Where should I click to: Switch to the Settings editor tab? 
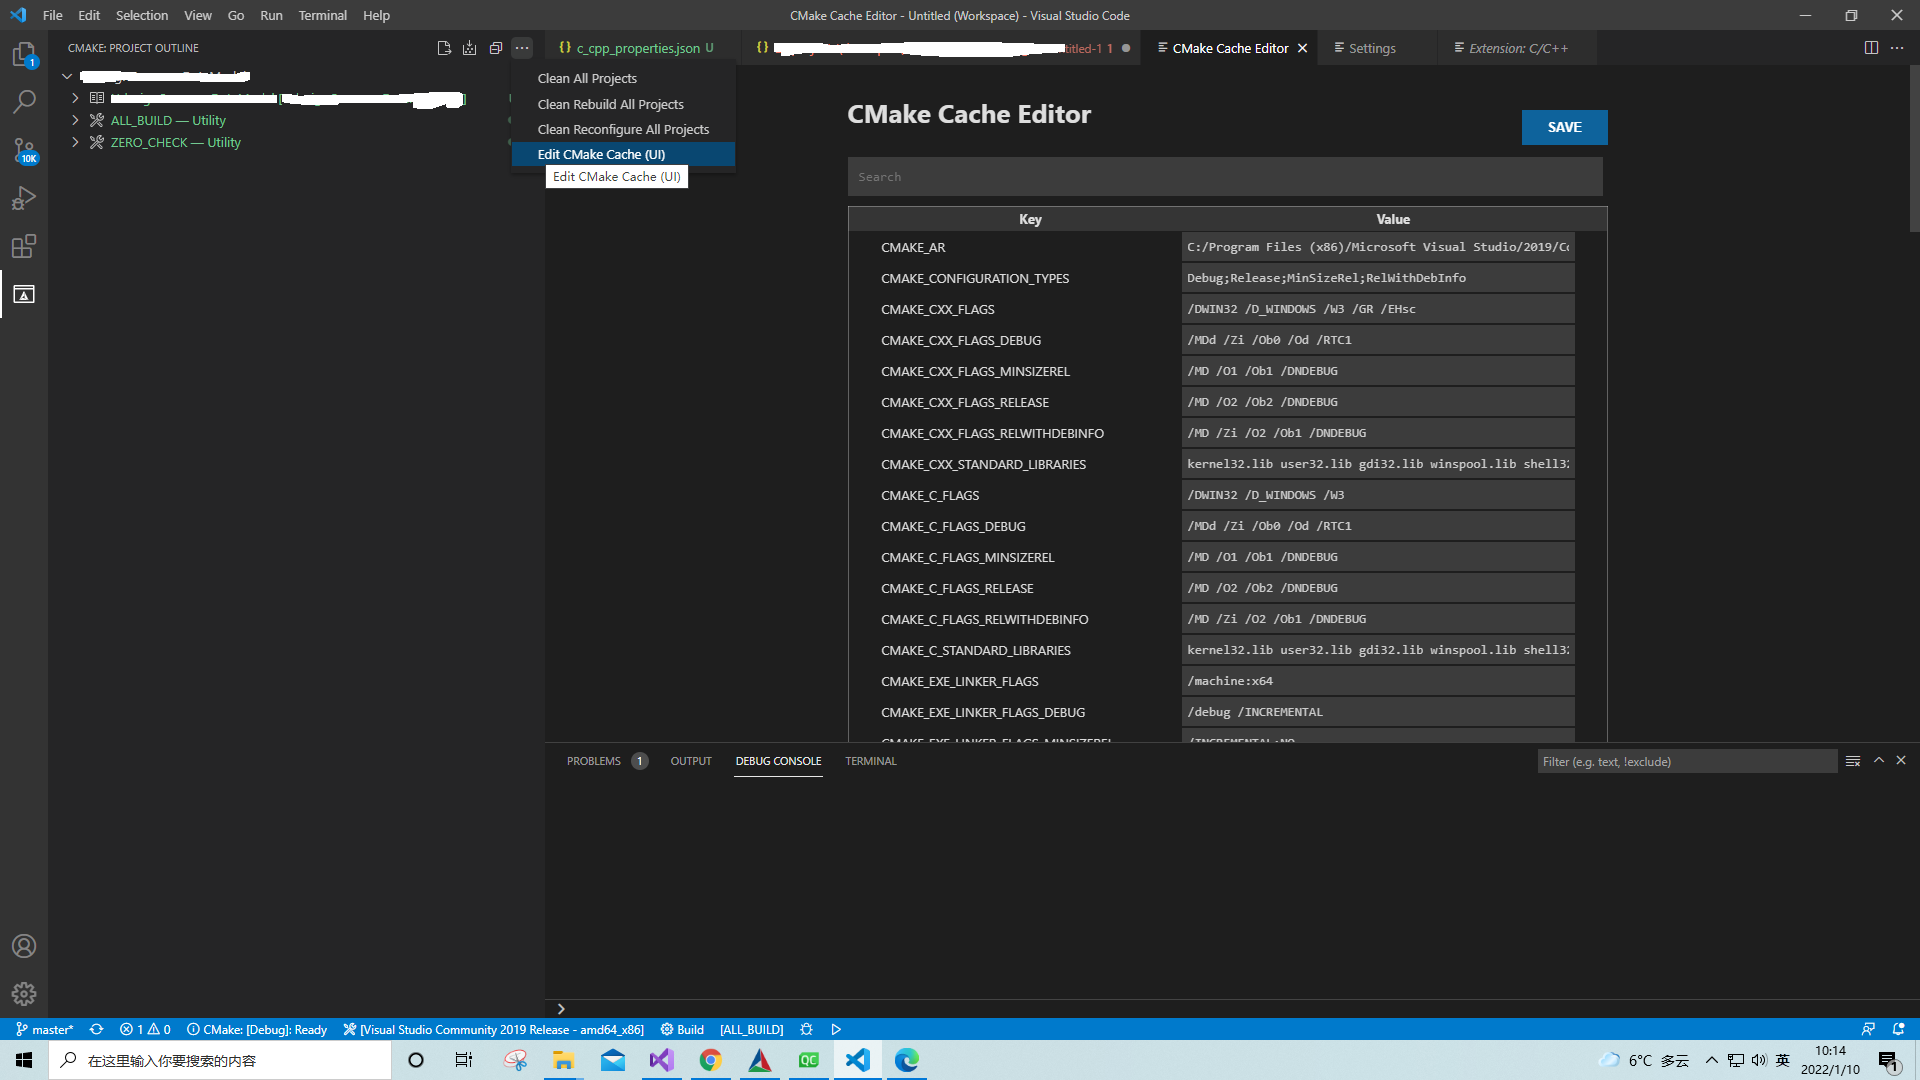(1372, 48)
